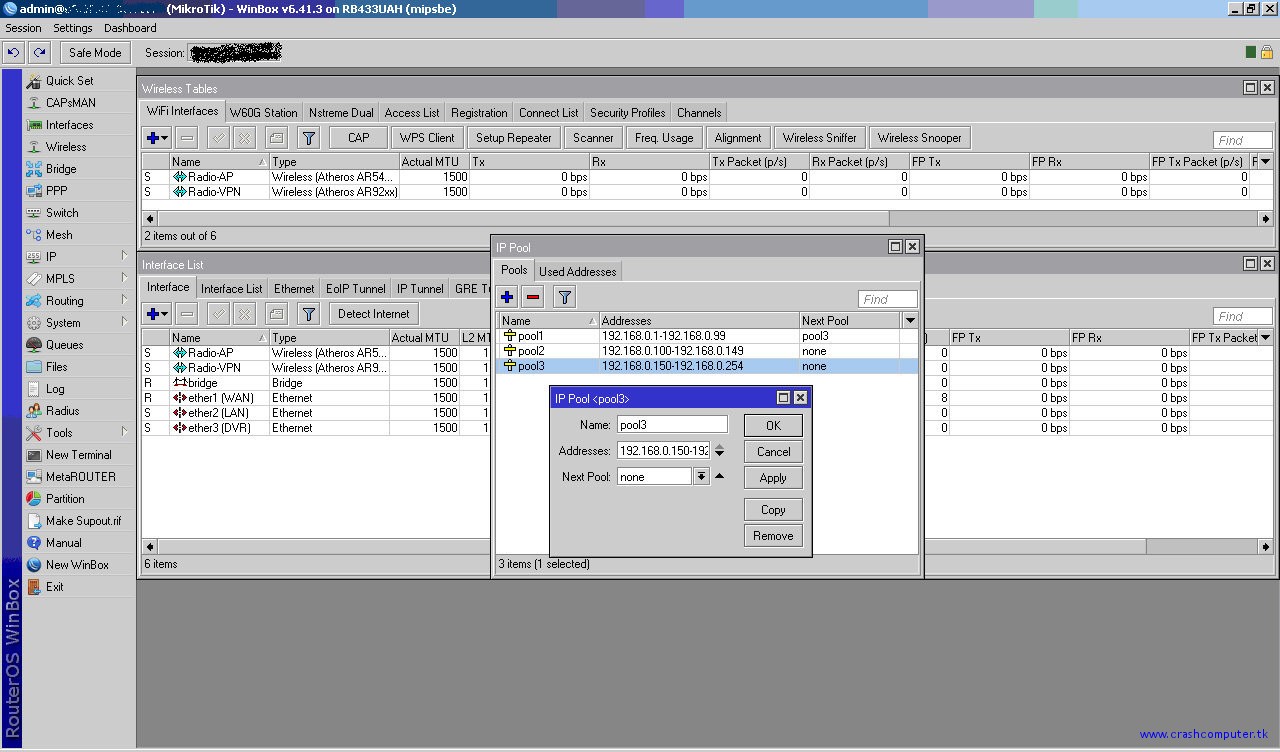Switch to Used Addresses tab

[578, 271]
